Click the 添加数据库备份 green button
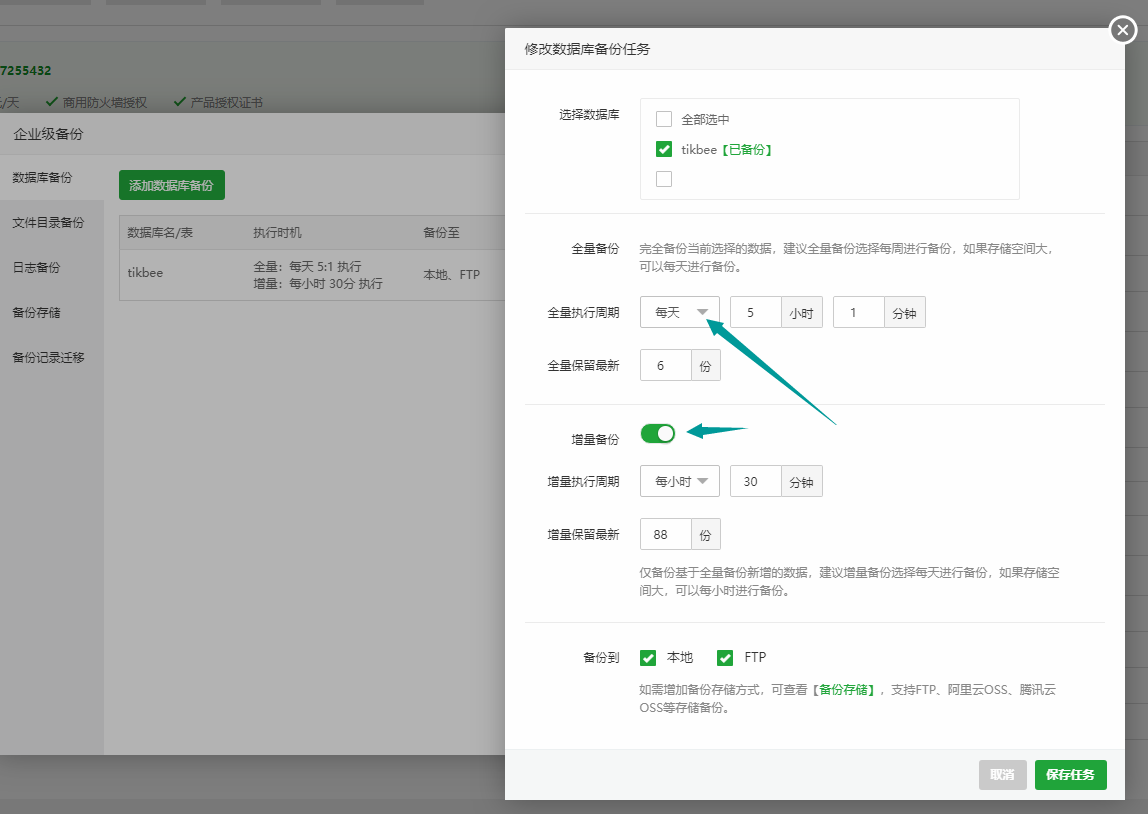This screenshot has width=1148, height=814. tap(171, 185)
